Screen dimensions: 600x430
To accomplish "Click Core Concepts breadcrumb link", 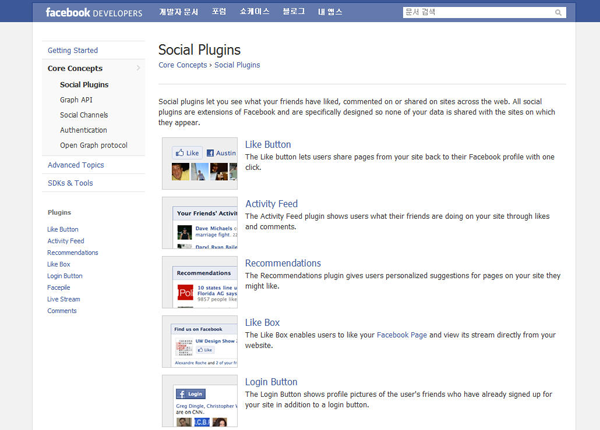I will point(183,65).
